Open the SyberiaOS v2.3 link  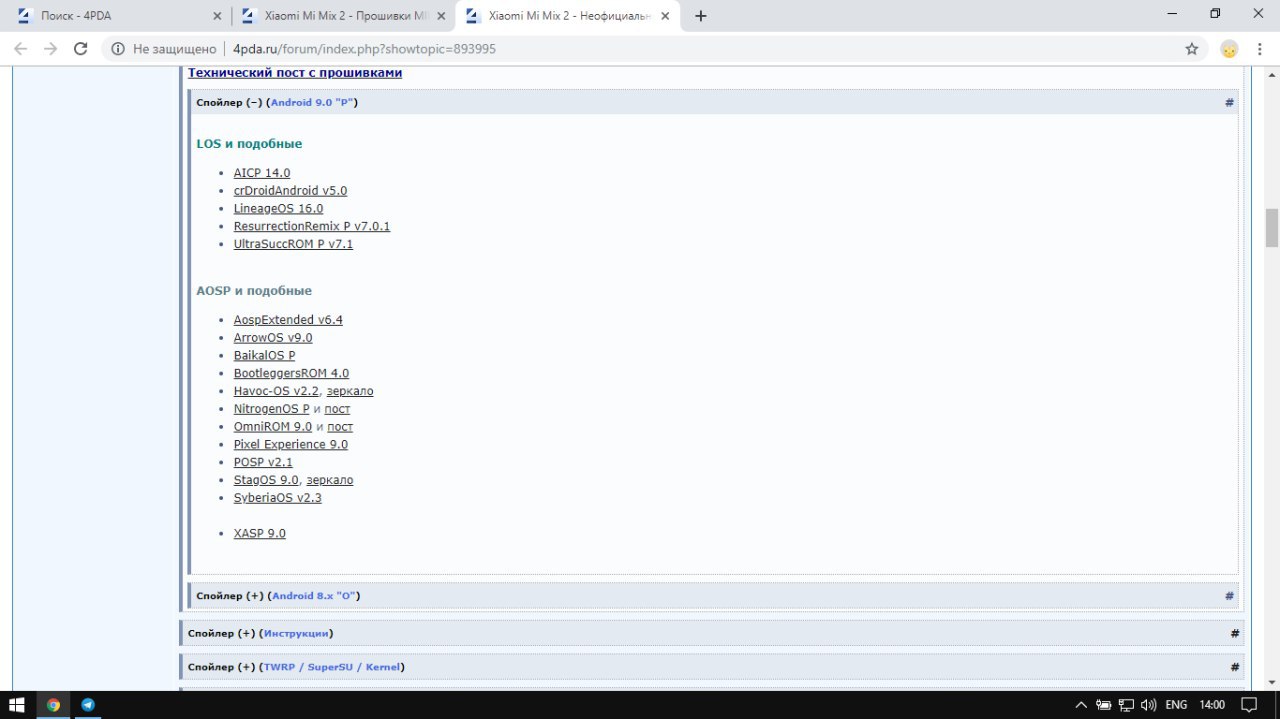click(278, 498)
